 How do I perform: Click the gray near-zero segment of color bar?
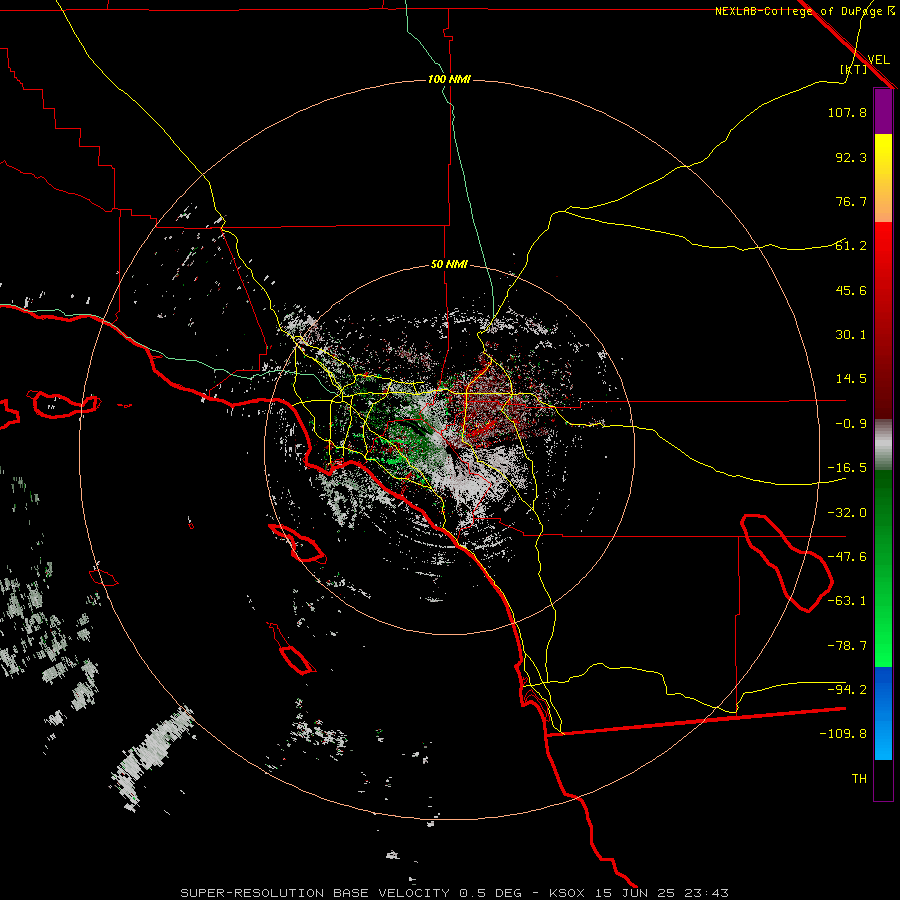pyautogui.click(x=883, y=445)
